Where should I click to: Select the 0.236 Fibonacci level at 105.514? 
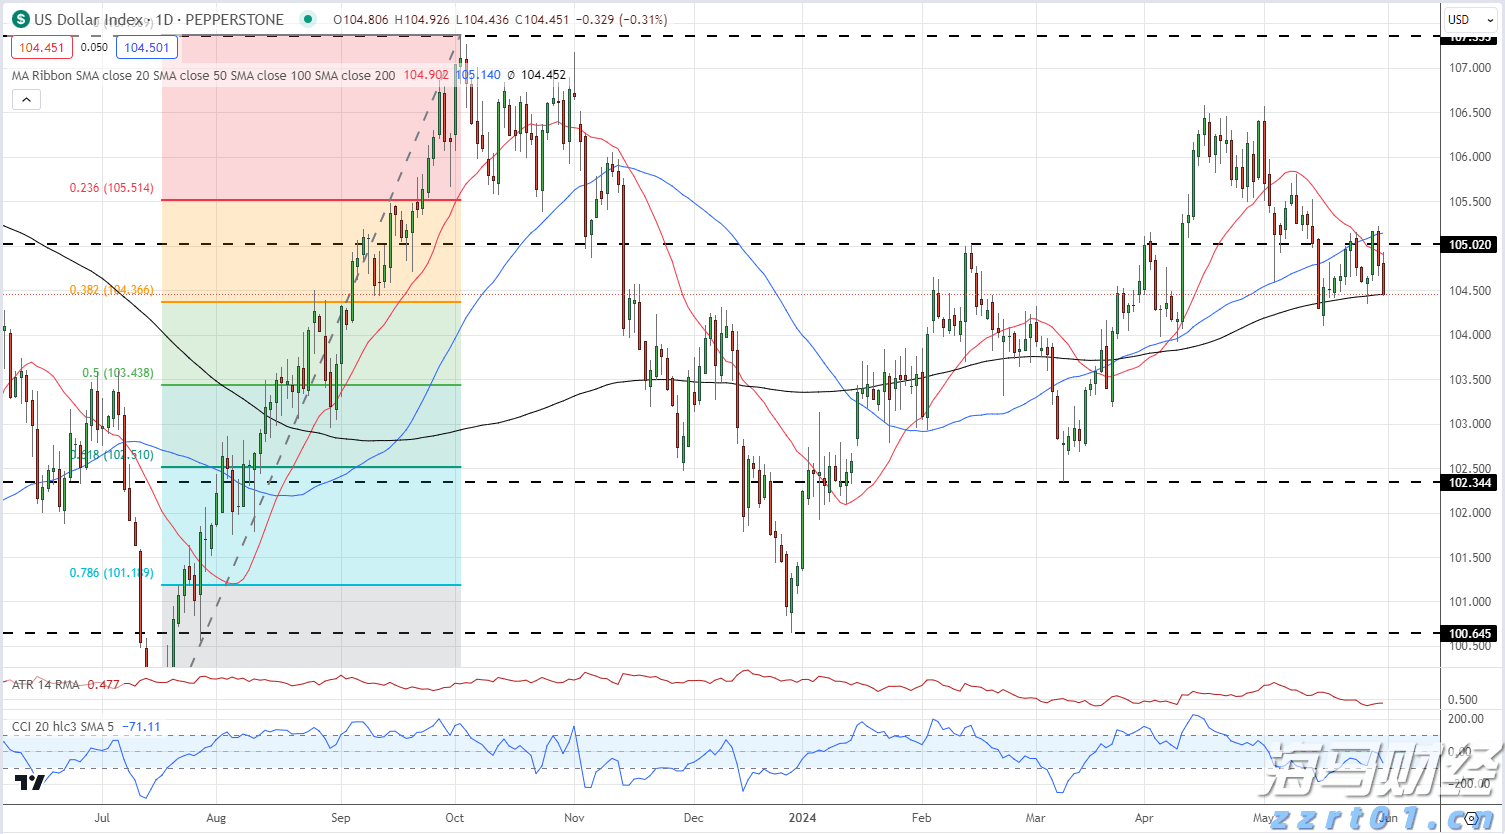pyautogui.click(x=111, y=188)
